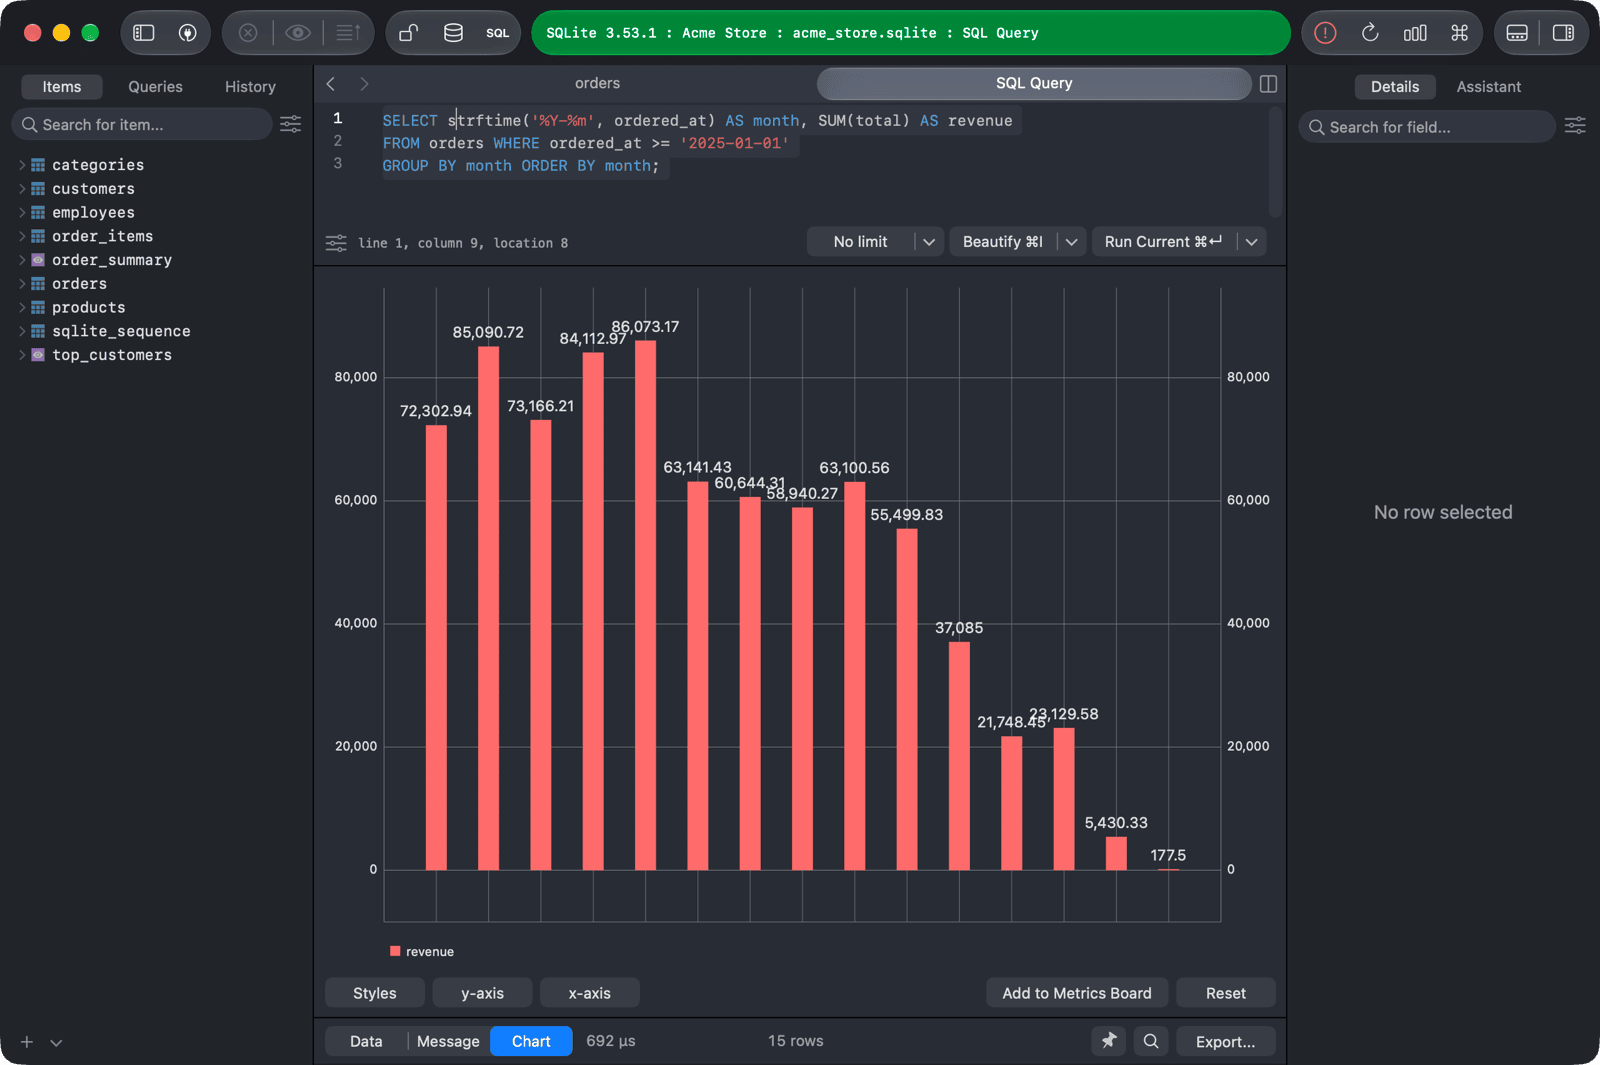Screen dimensions: 1600x1065
Task: Switch to the Queries tab
Action: tap(155, 87)
